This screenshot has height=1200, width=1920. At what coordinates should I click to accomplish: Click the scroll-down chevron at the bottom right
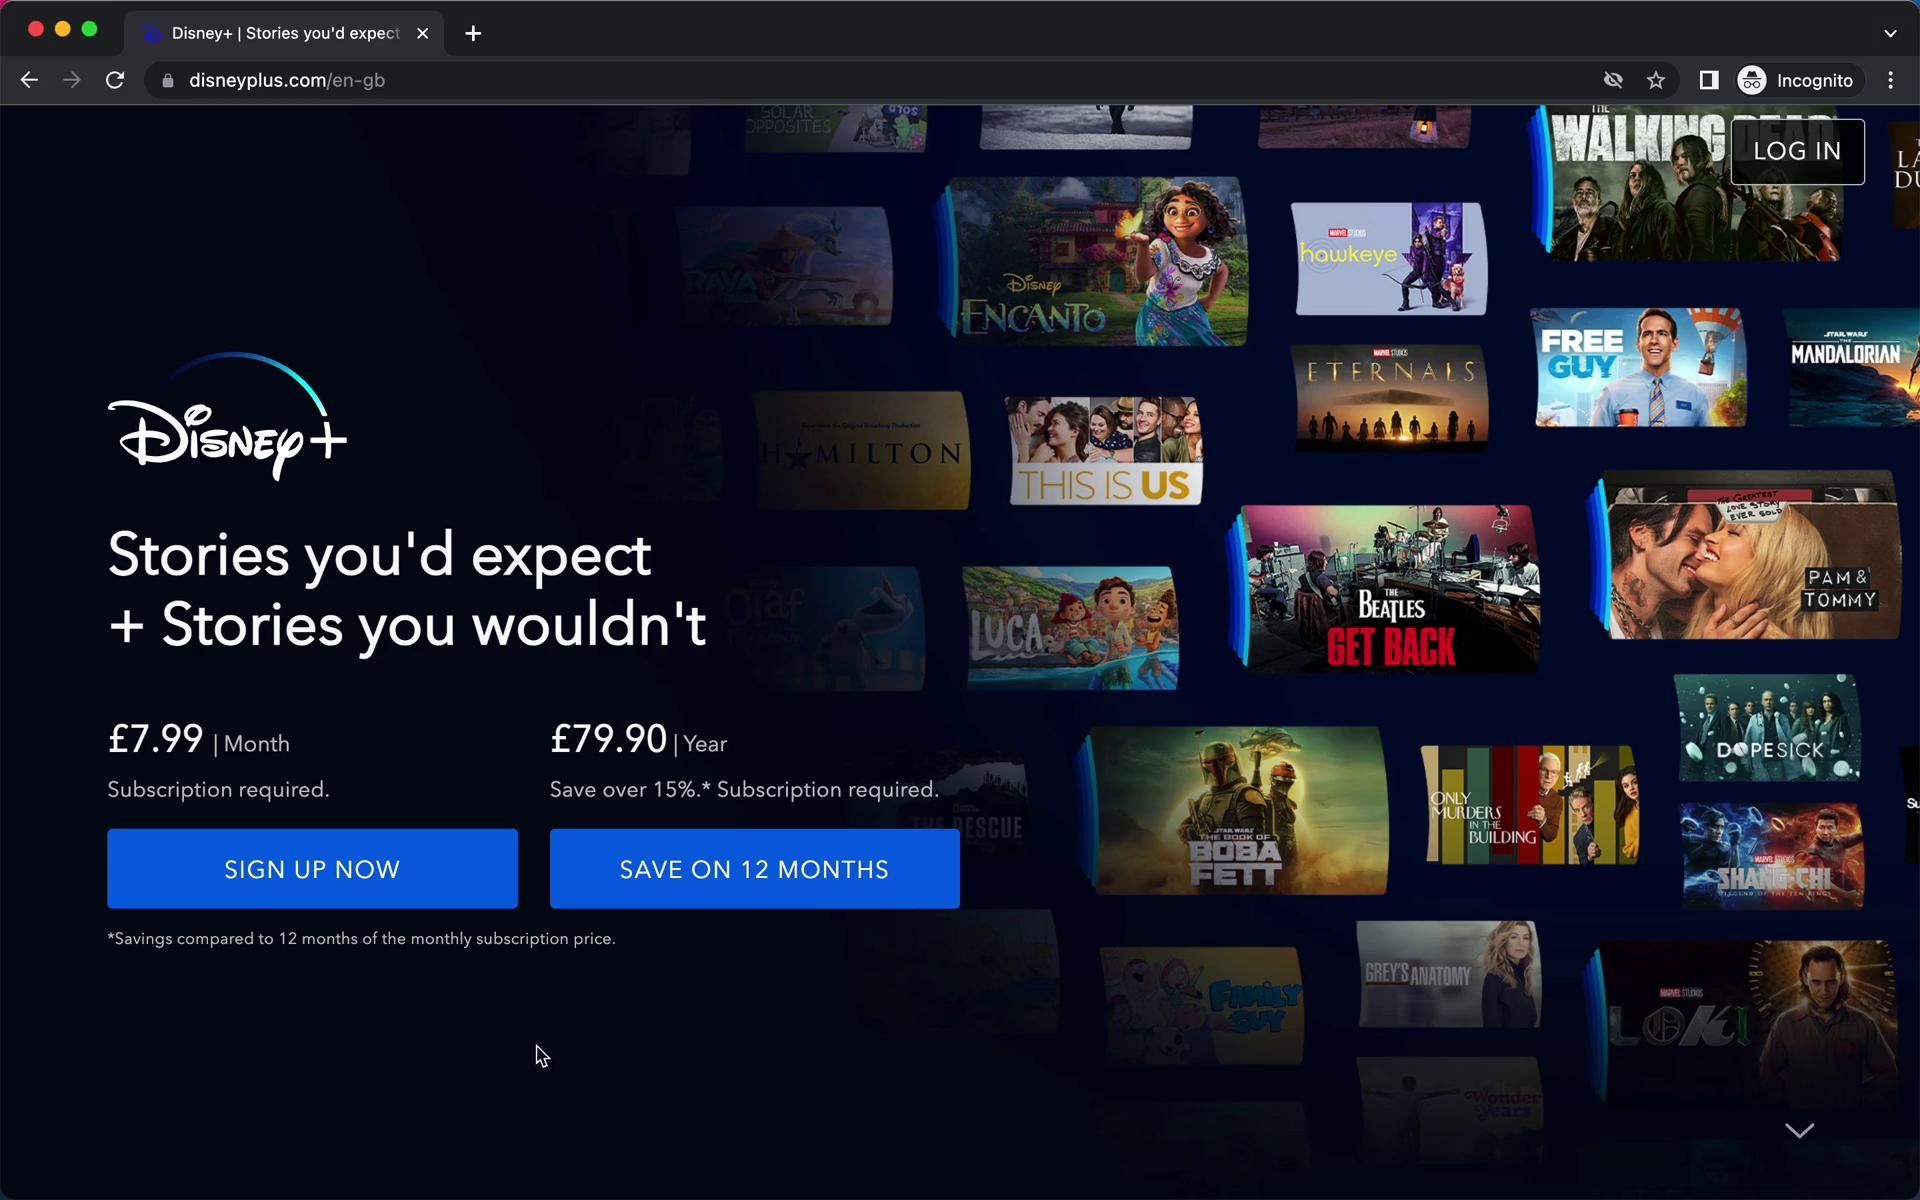point(1799,1131)
